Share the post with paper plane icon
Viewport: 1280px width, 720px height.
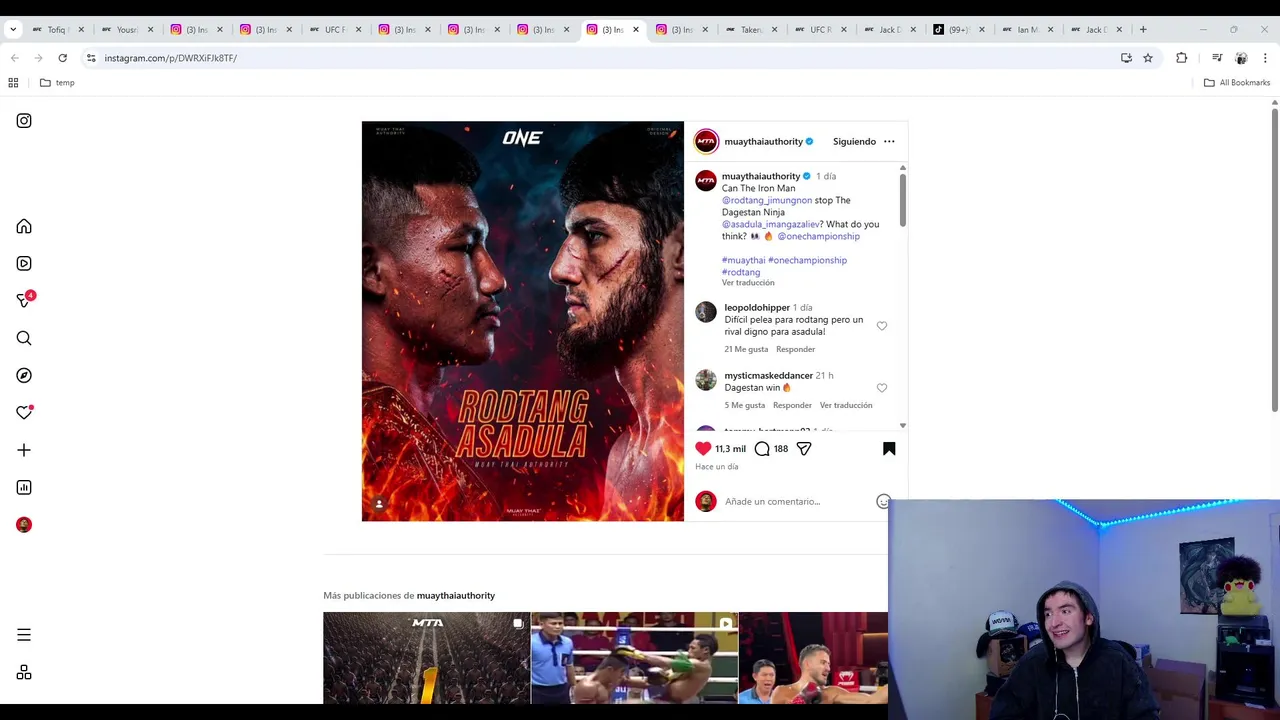coord(804,449)
